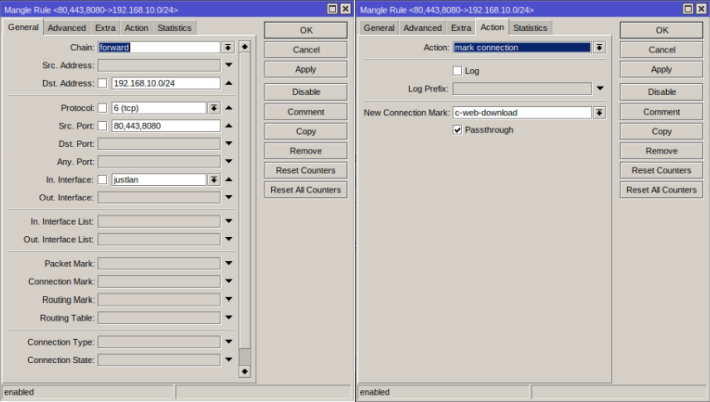Expand Routing Mark field arrow
The image size is (710, 402).
pos(229,299)
